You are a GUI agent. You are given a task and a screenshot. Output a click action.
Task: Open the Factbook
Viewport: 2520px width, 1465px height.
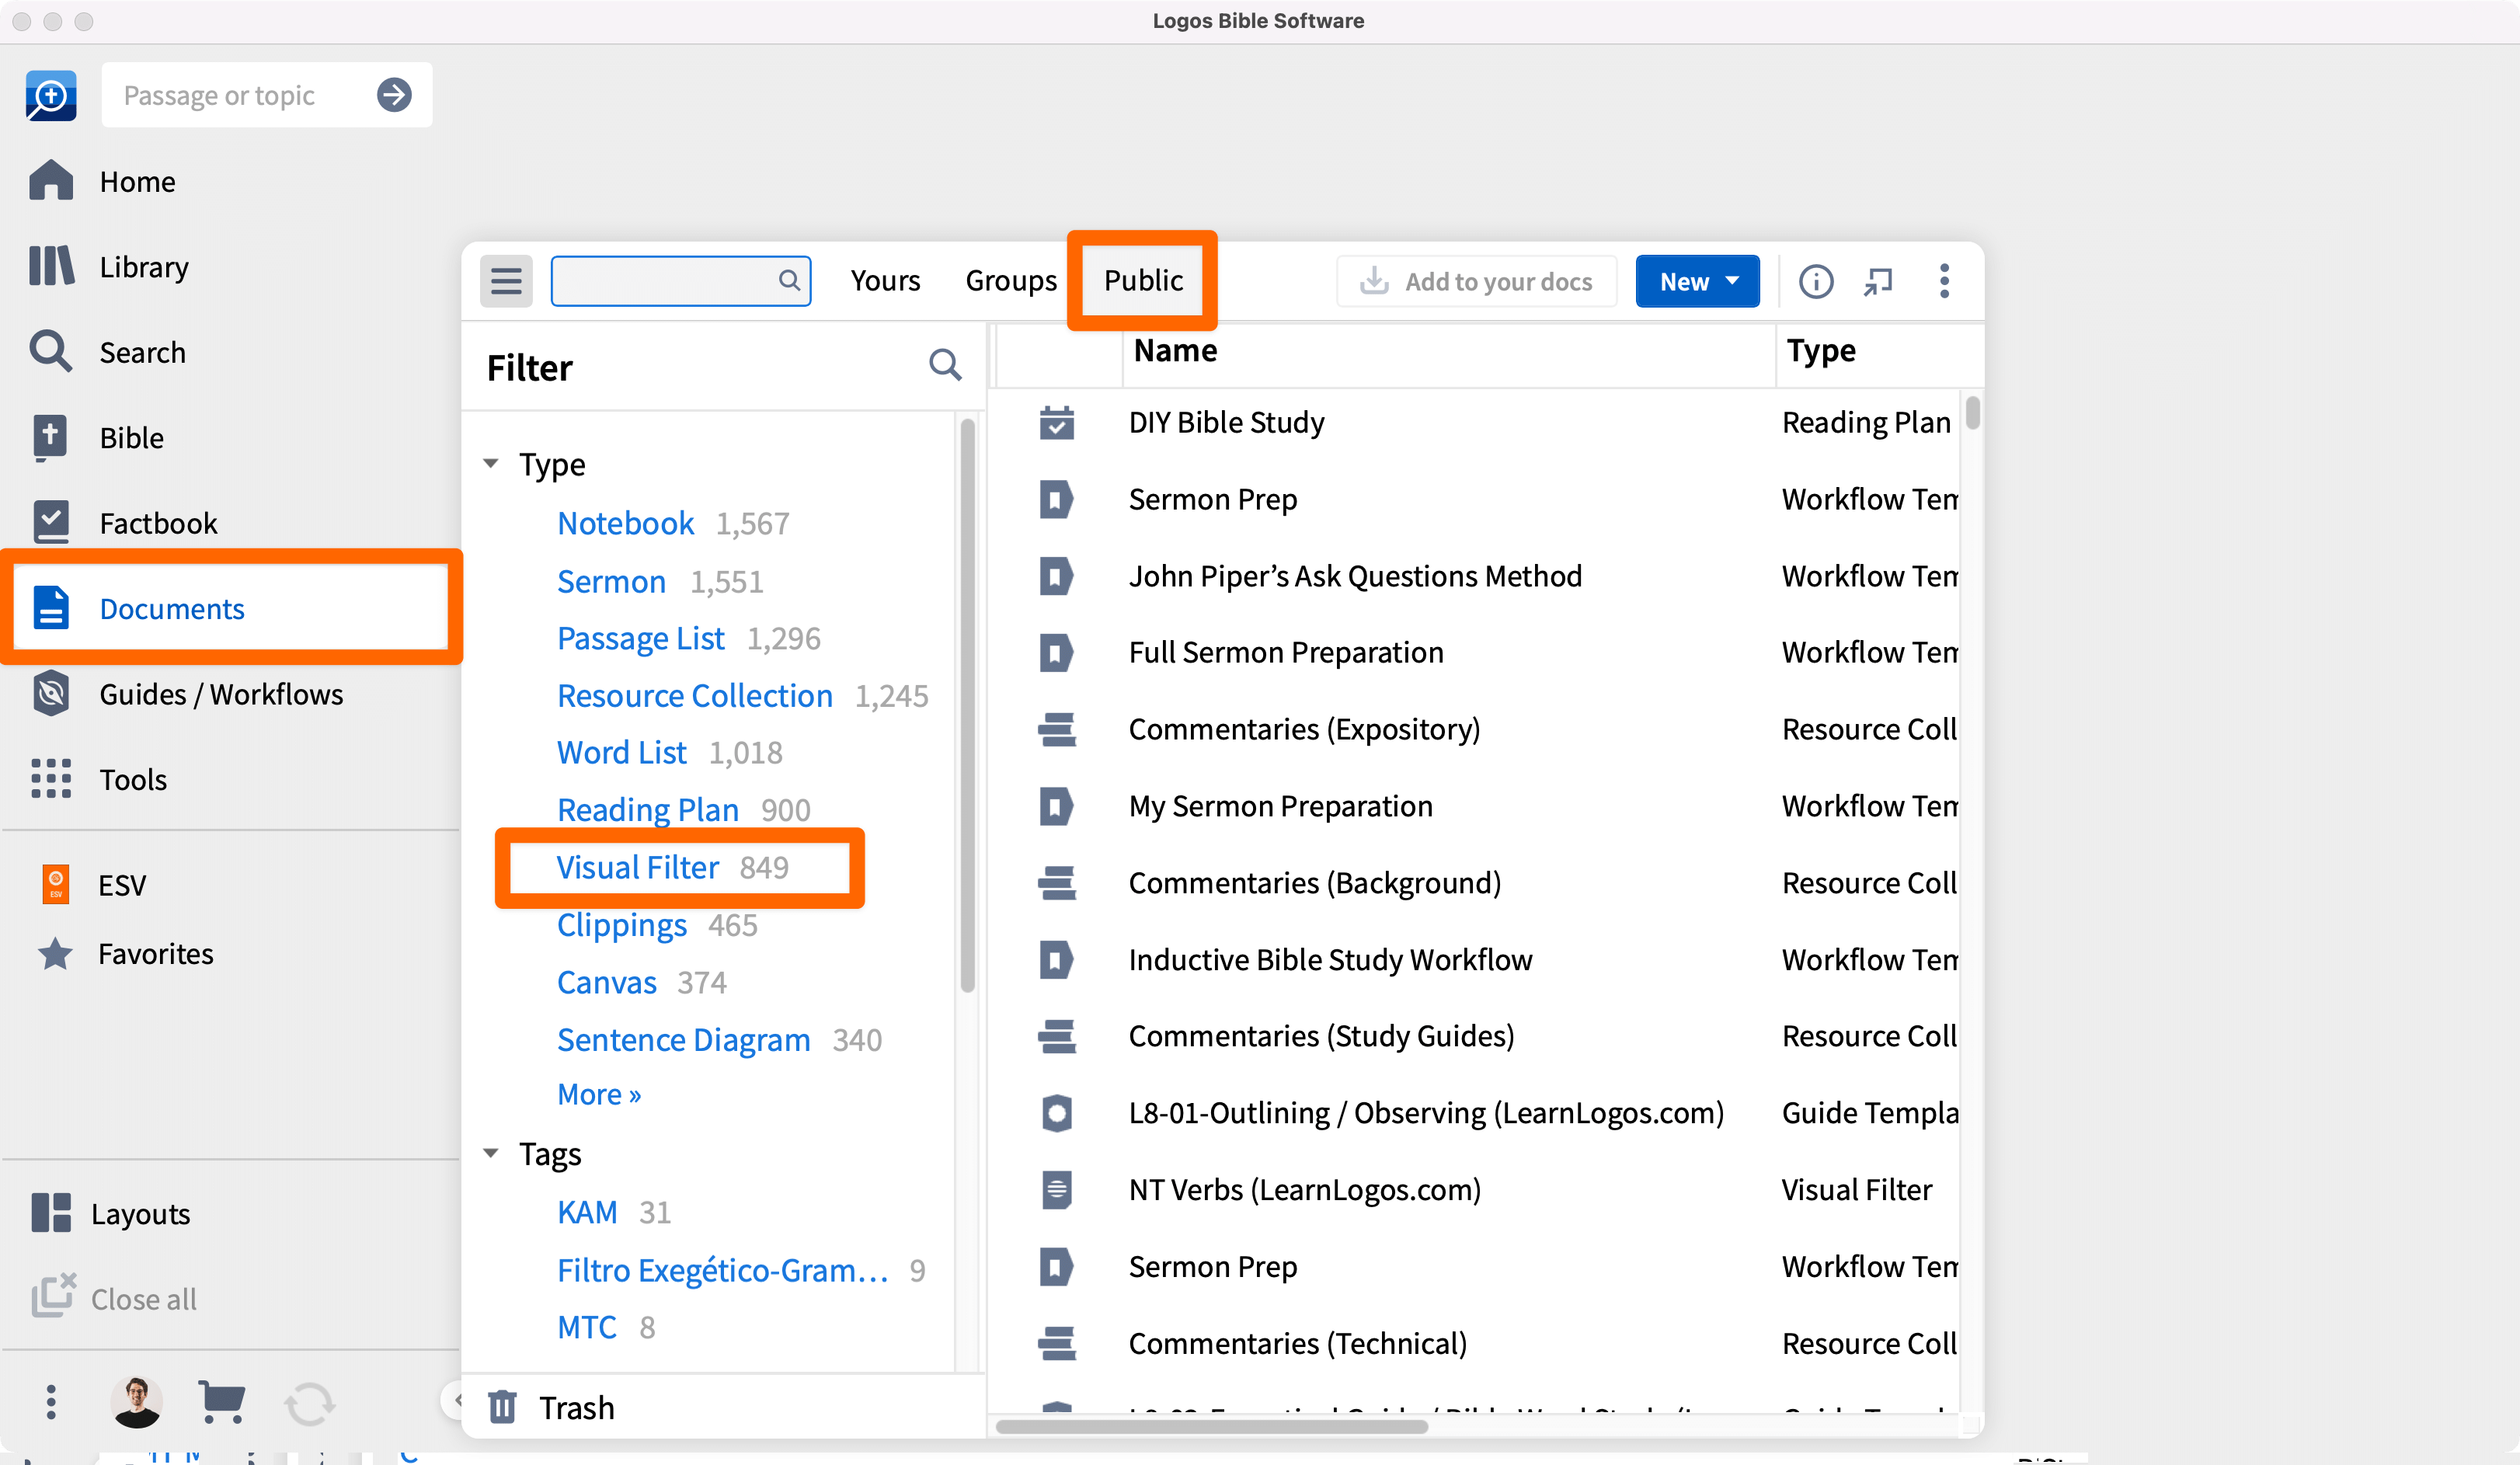(x=158, y=521)
